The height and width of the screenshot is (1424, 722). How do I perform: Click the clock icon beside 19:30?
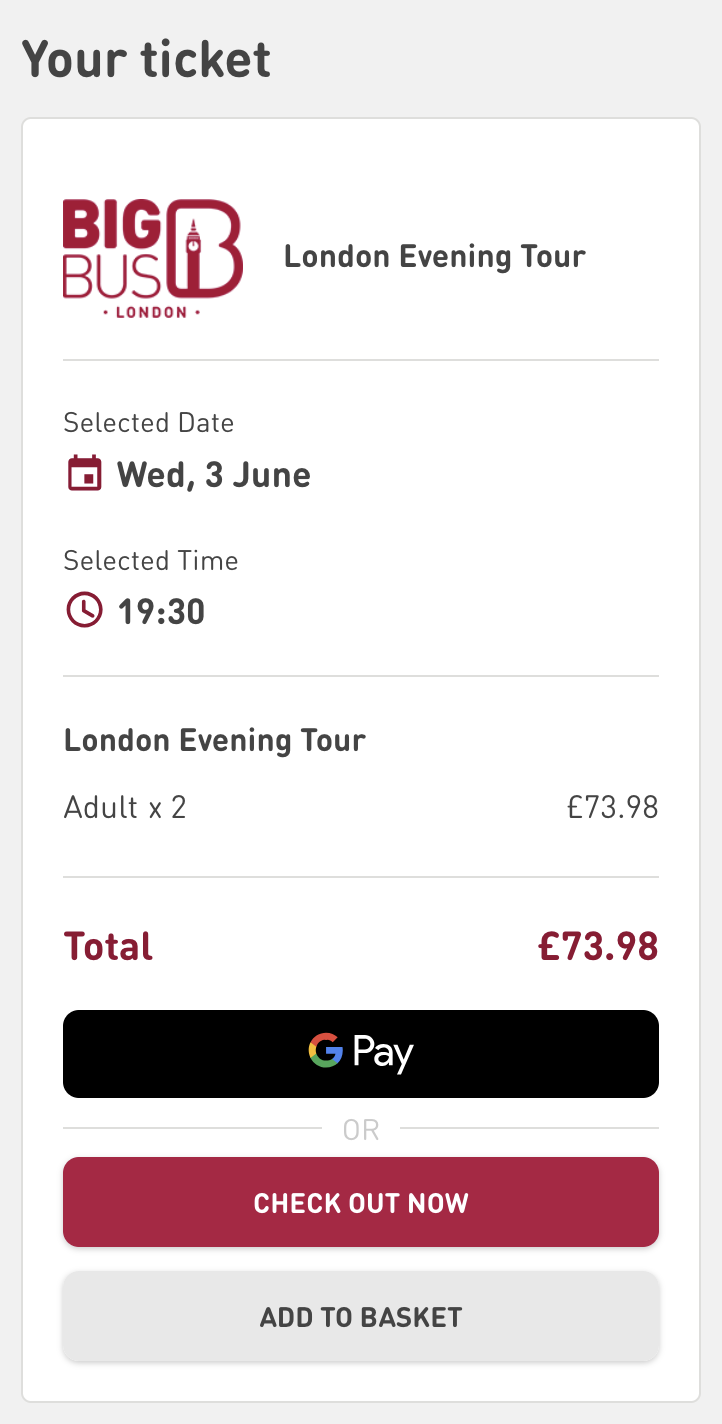[84, 609]
